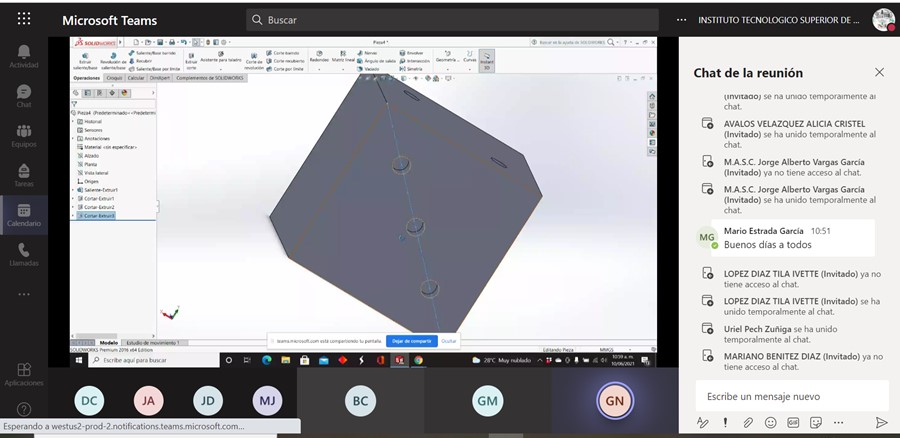Attach a file using the paperclip icon
900x438 pixels.
click(x=748, y=423)
